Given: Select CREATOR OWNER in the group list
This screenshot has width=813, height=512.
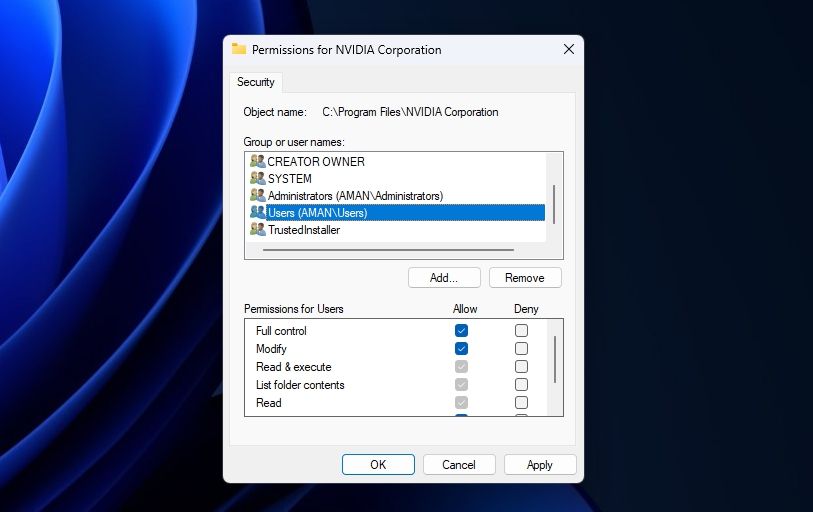Looking at the screenshot, I should tap(316, 161).
